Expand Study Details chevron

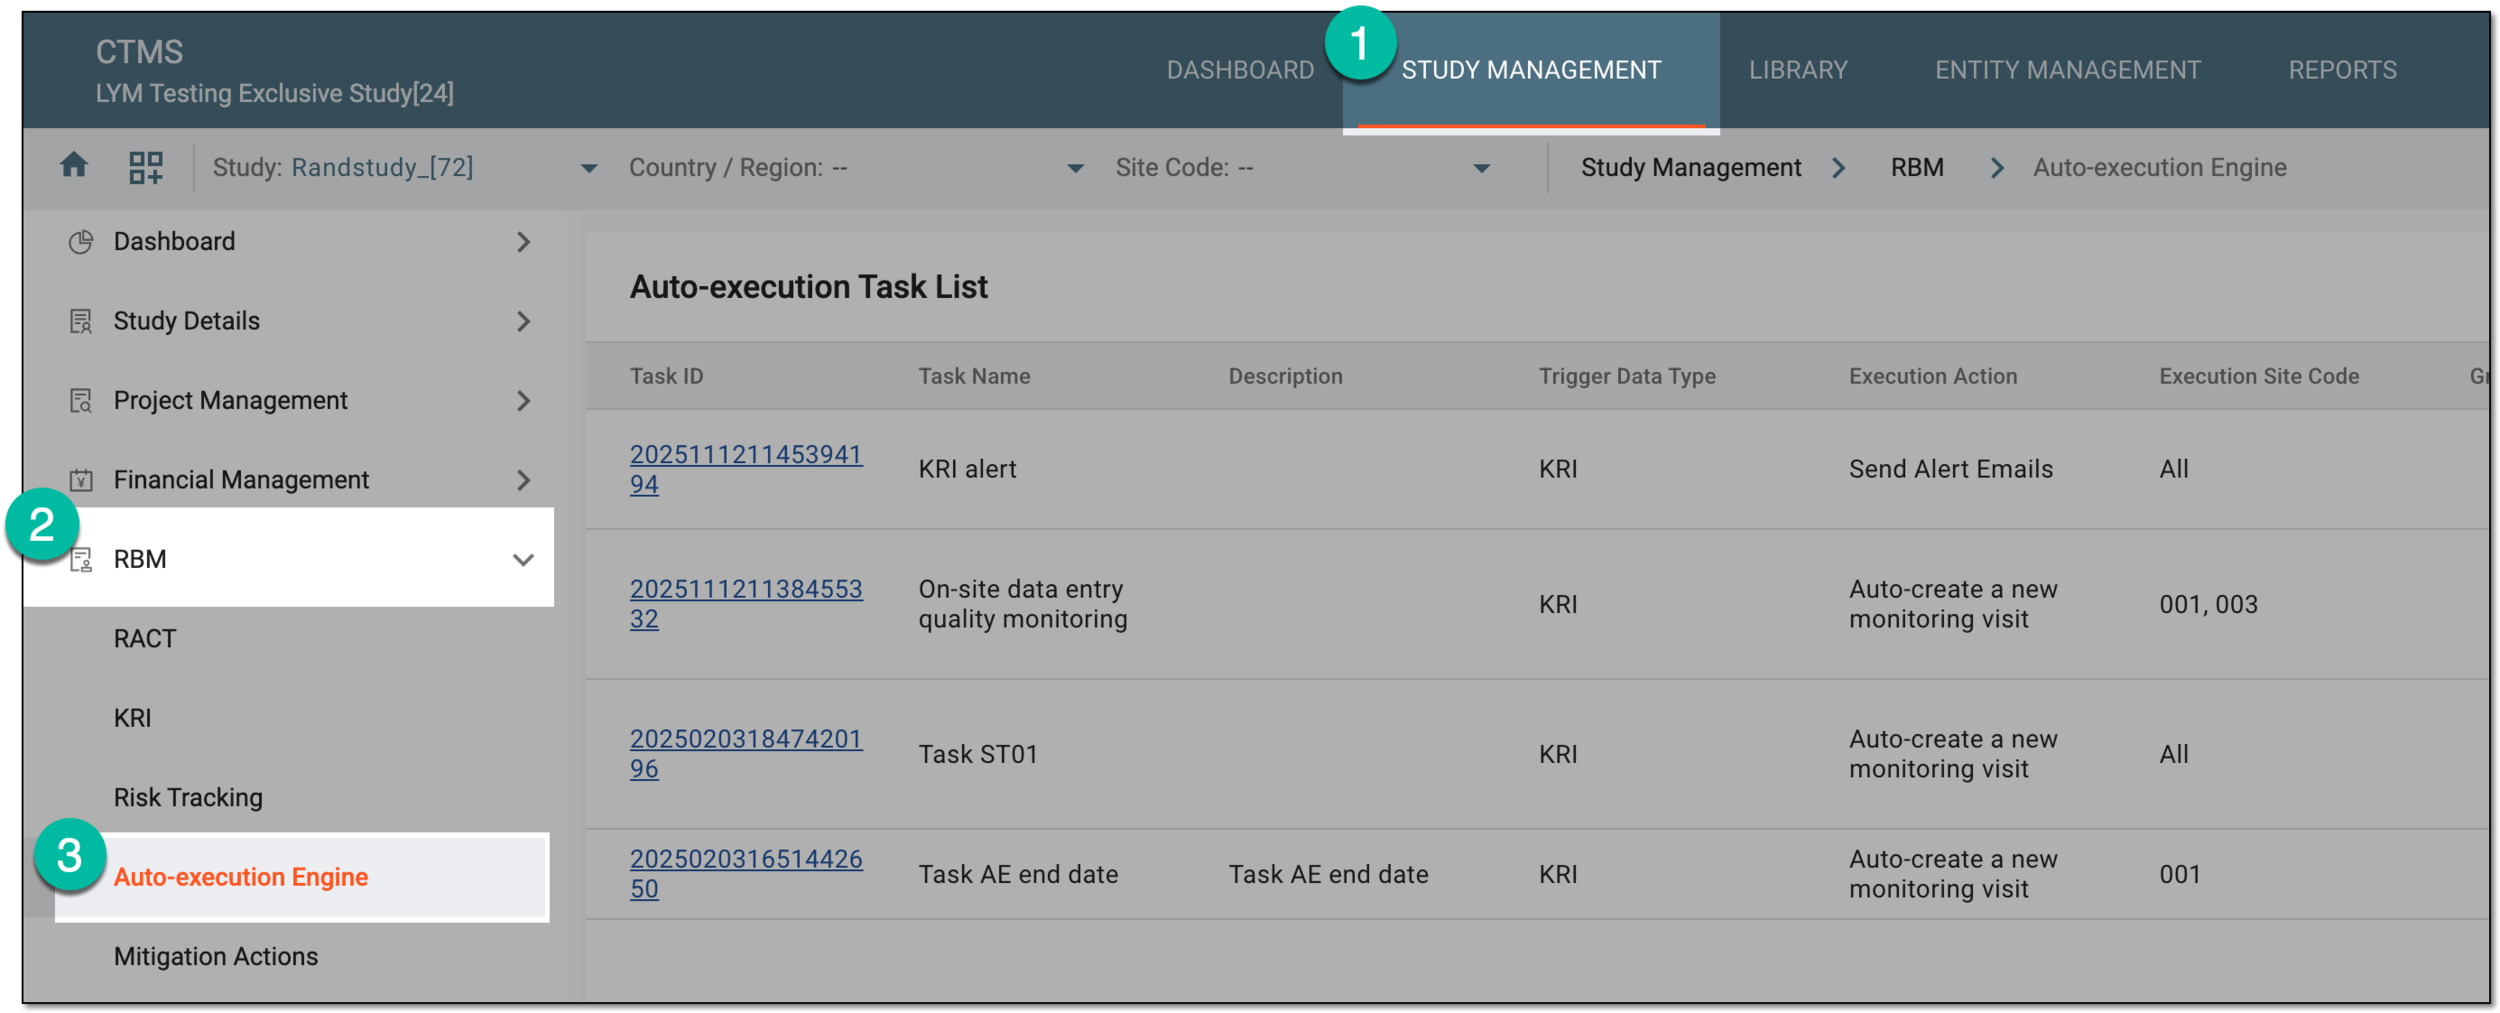click(x=523, y=321)
